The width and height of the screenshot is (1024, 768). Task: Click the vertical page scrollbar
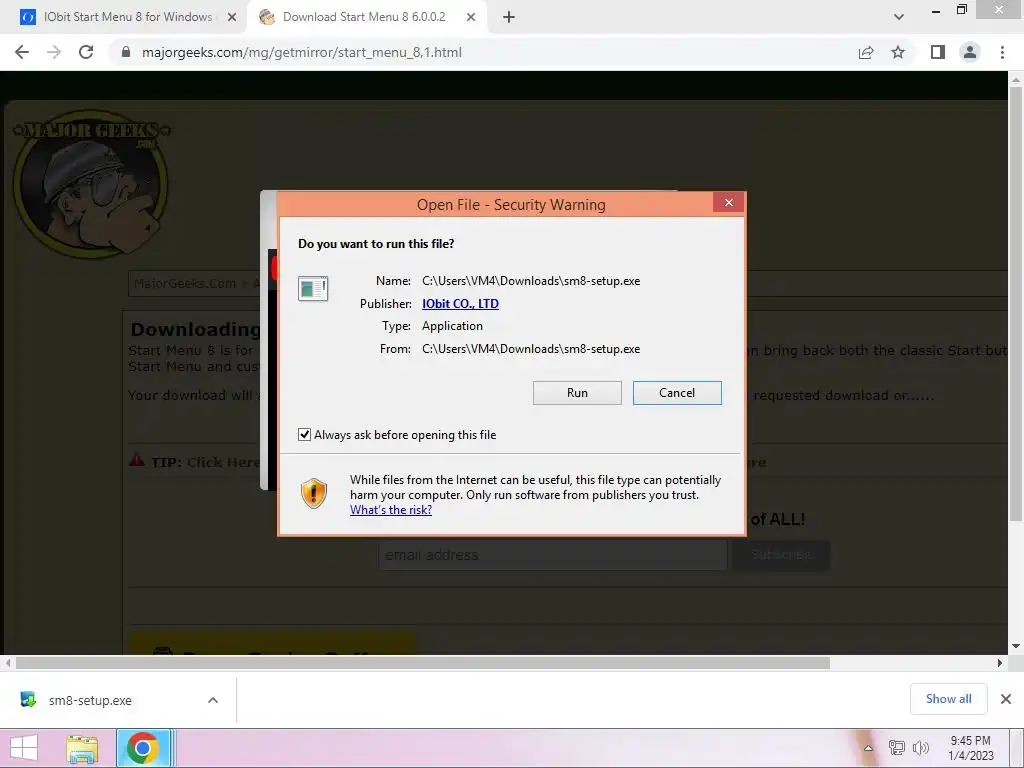click(1016, 304)
